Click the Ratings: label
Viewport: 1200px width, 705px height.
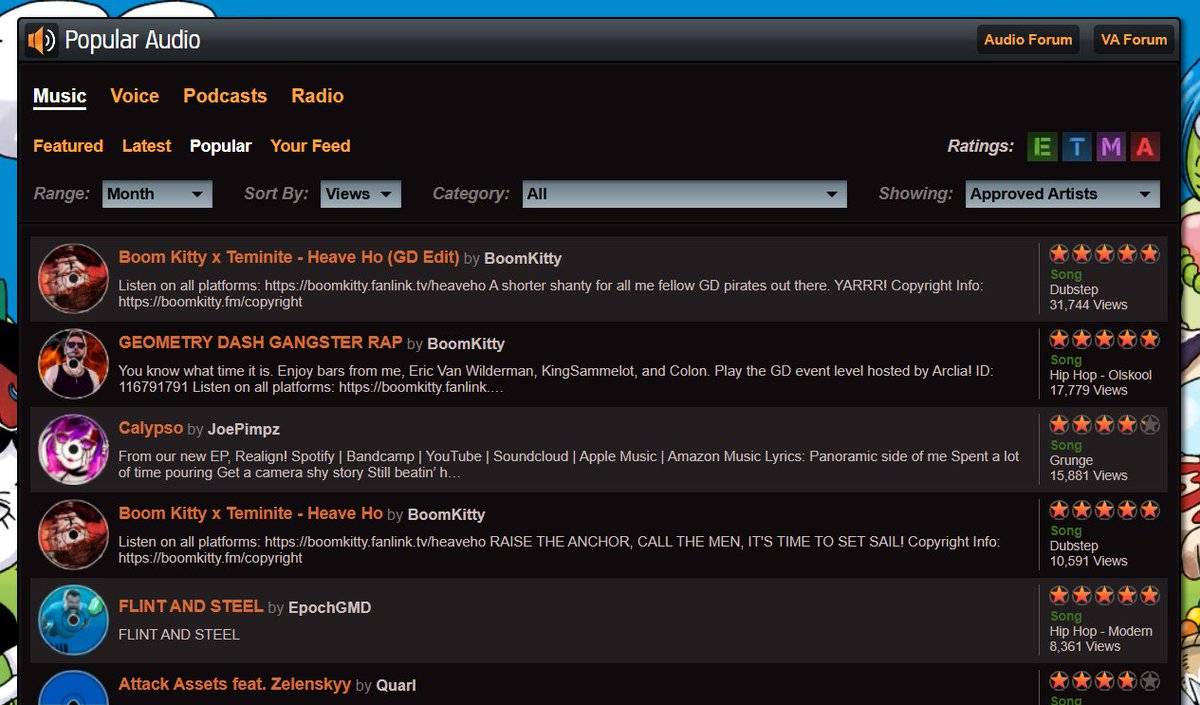coord(981,147)
